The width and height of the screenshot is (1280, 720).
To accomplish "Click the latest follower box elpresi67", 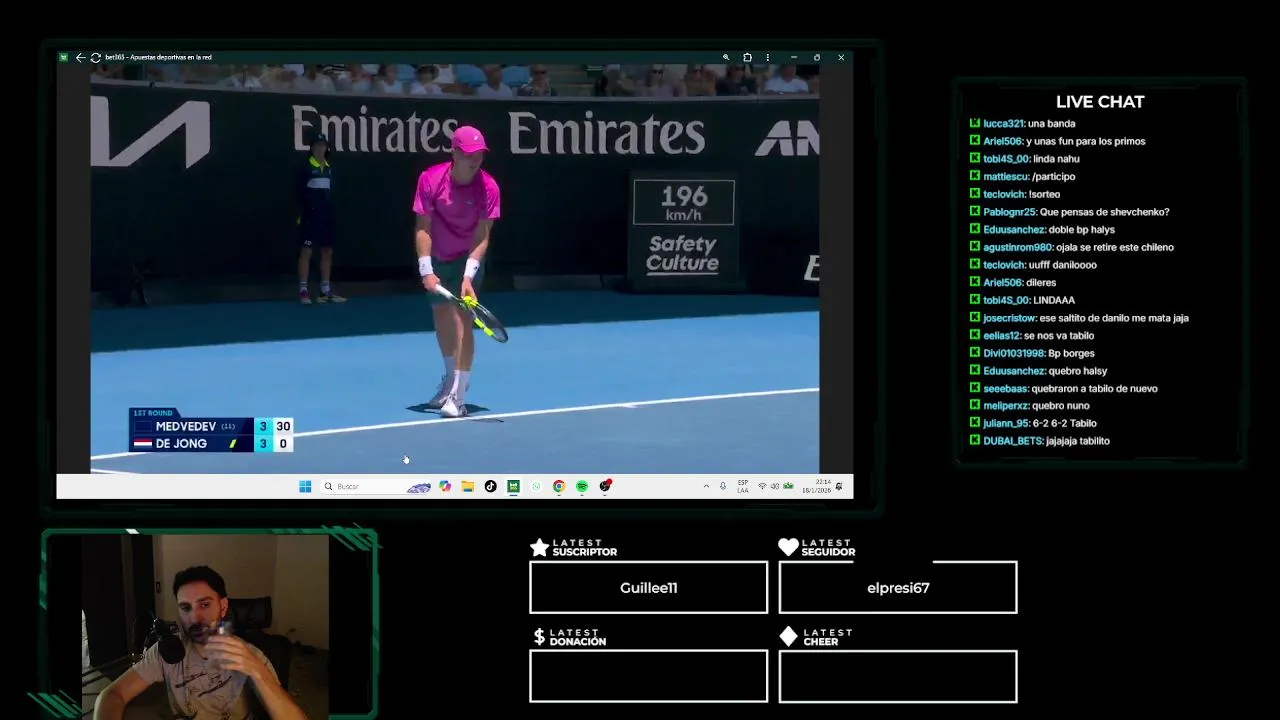I will [898, 587].
